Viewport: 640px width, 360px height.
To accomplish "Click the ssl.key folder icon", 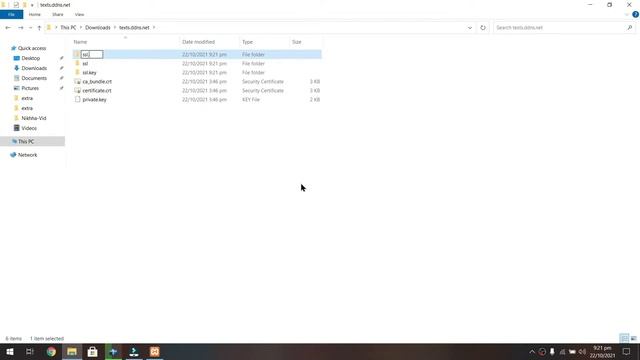I will tap(78, 73).
